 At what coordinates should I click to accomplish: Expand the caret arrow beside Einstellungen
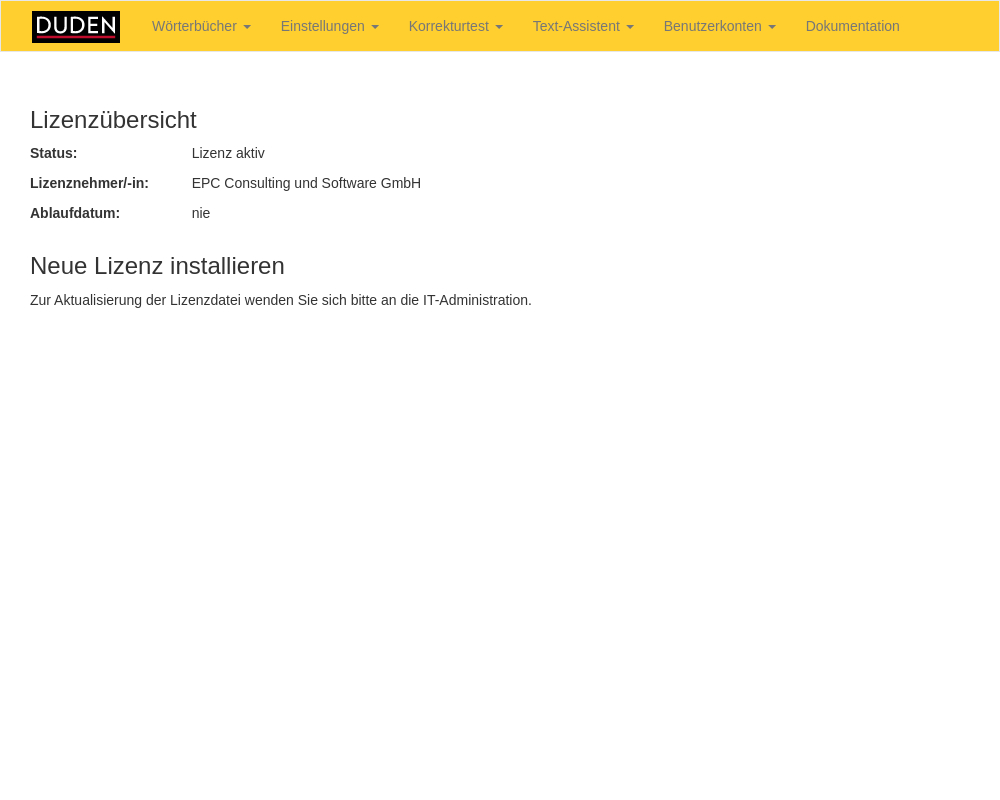pyautogui.click(x=375, y=28)
